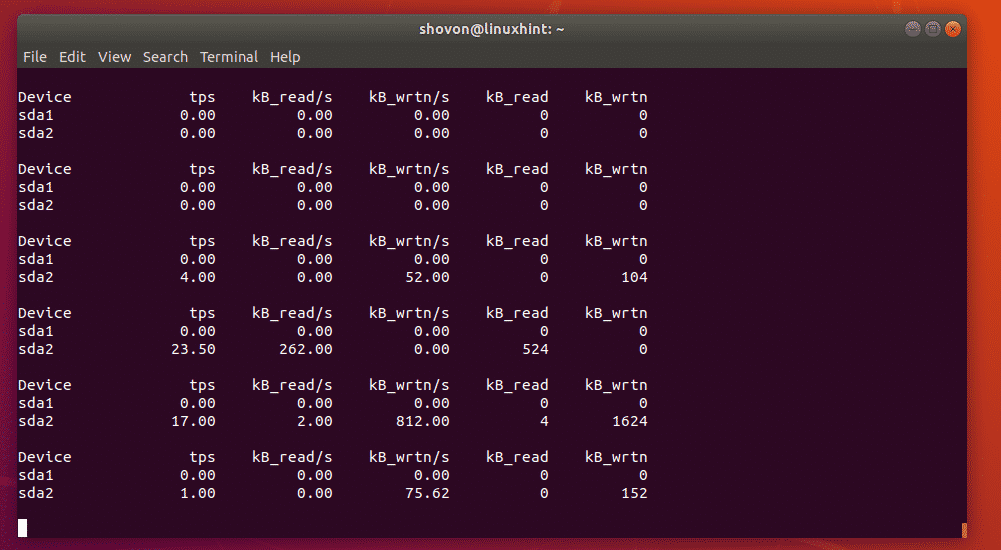
Task: Click the 23.50 tps value
Action: 193,349
